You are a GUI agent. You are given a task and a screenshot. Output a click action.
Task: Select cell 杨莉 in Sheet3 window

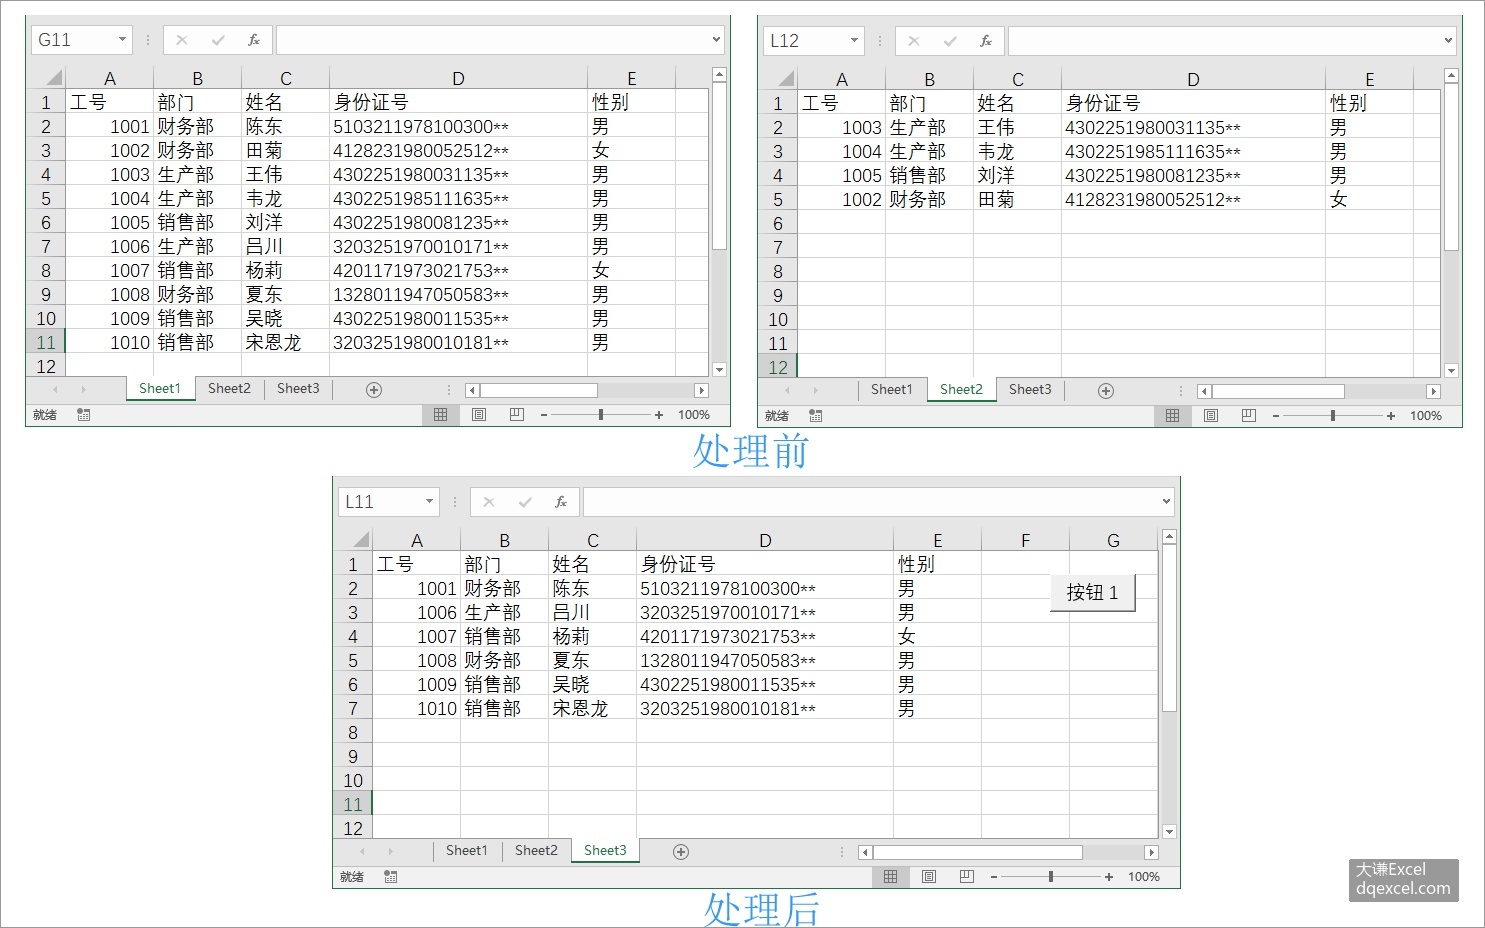pyautogui.click(x=592, y=637)
